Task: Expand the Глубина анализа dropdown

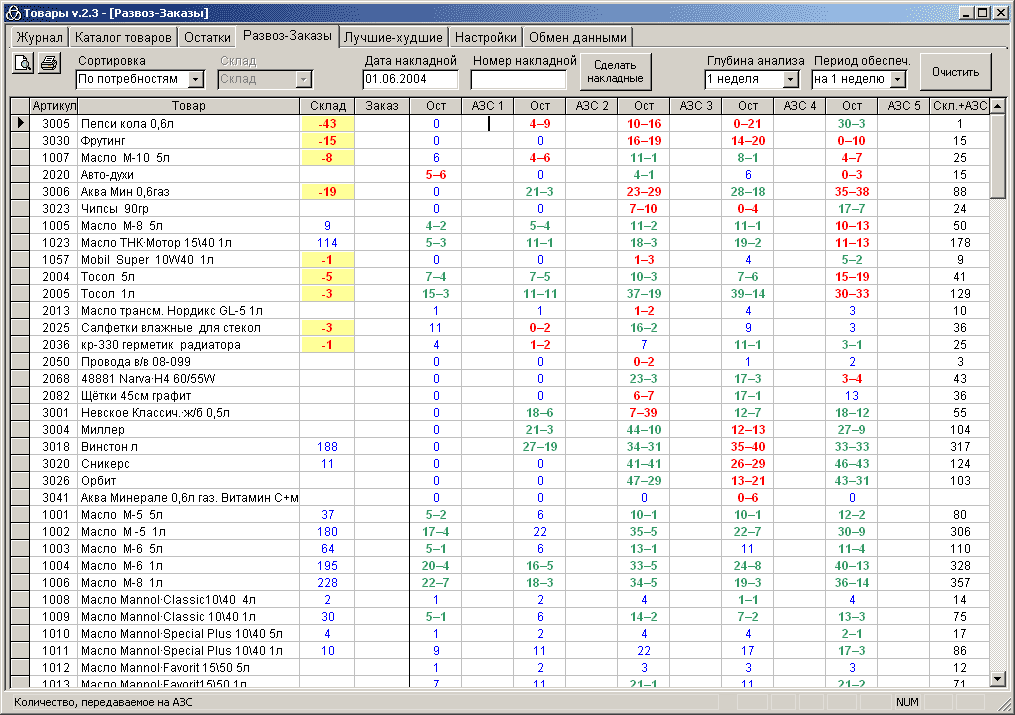Action: click(x=791, y=79)
